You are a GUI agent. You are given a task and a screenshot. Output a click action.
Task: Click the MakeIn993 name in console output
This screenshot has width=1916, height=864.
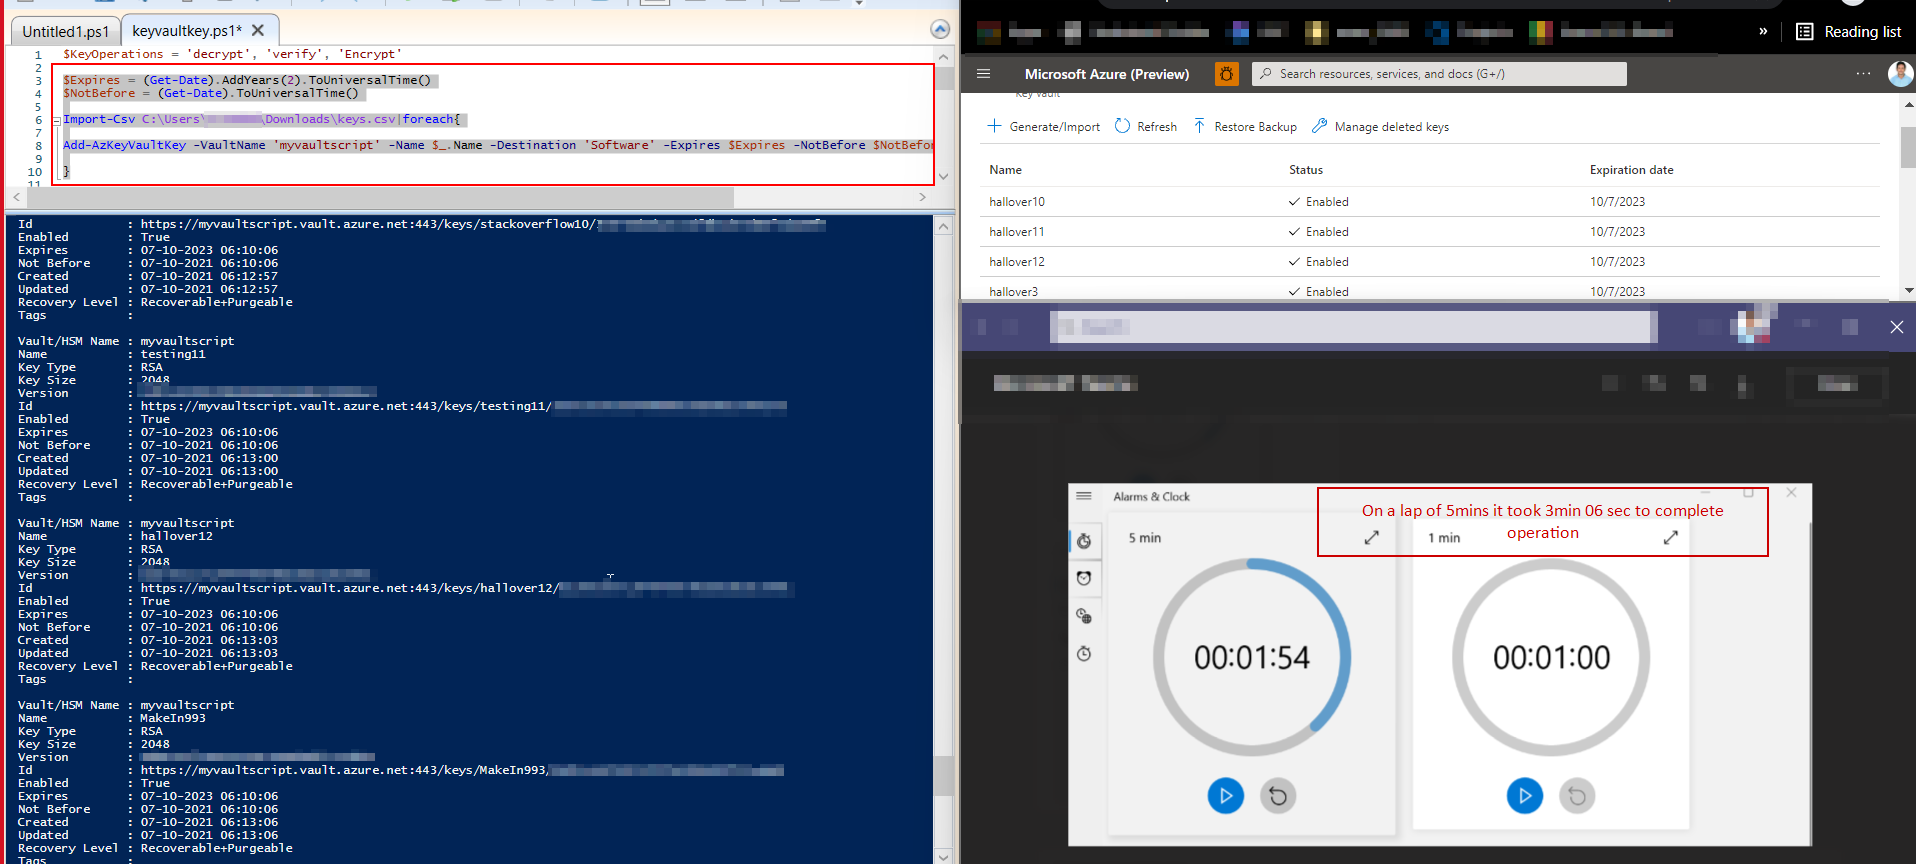tap(173, 719)
